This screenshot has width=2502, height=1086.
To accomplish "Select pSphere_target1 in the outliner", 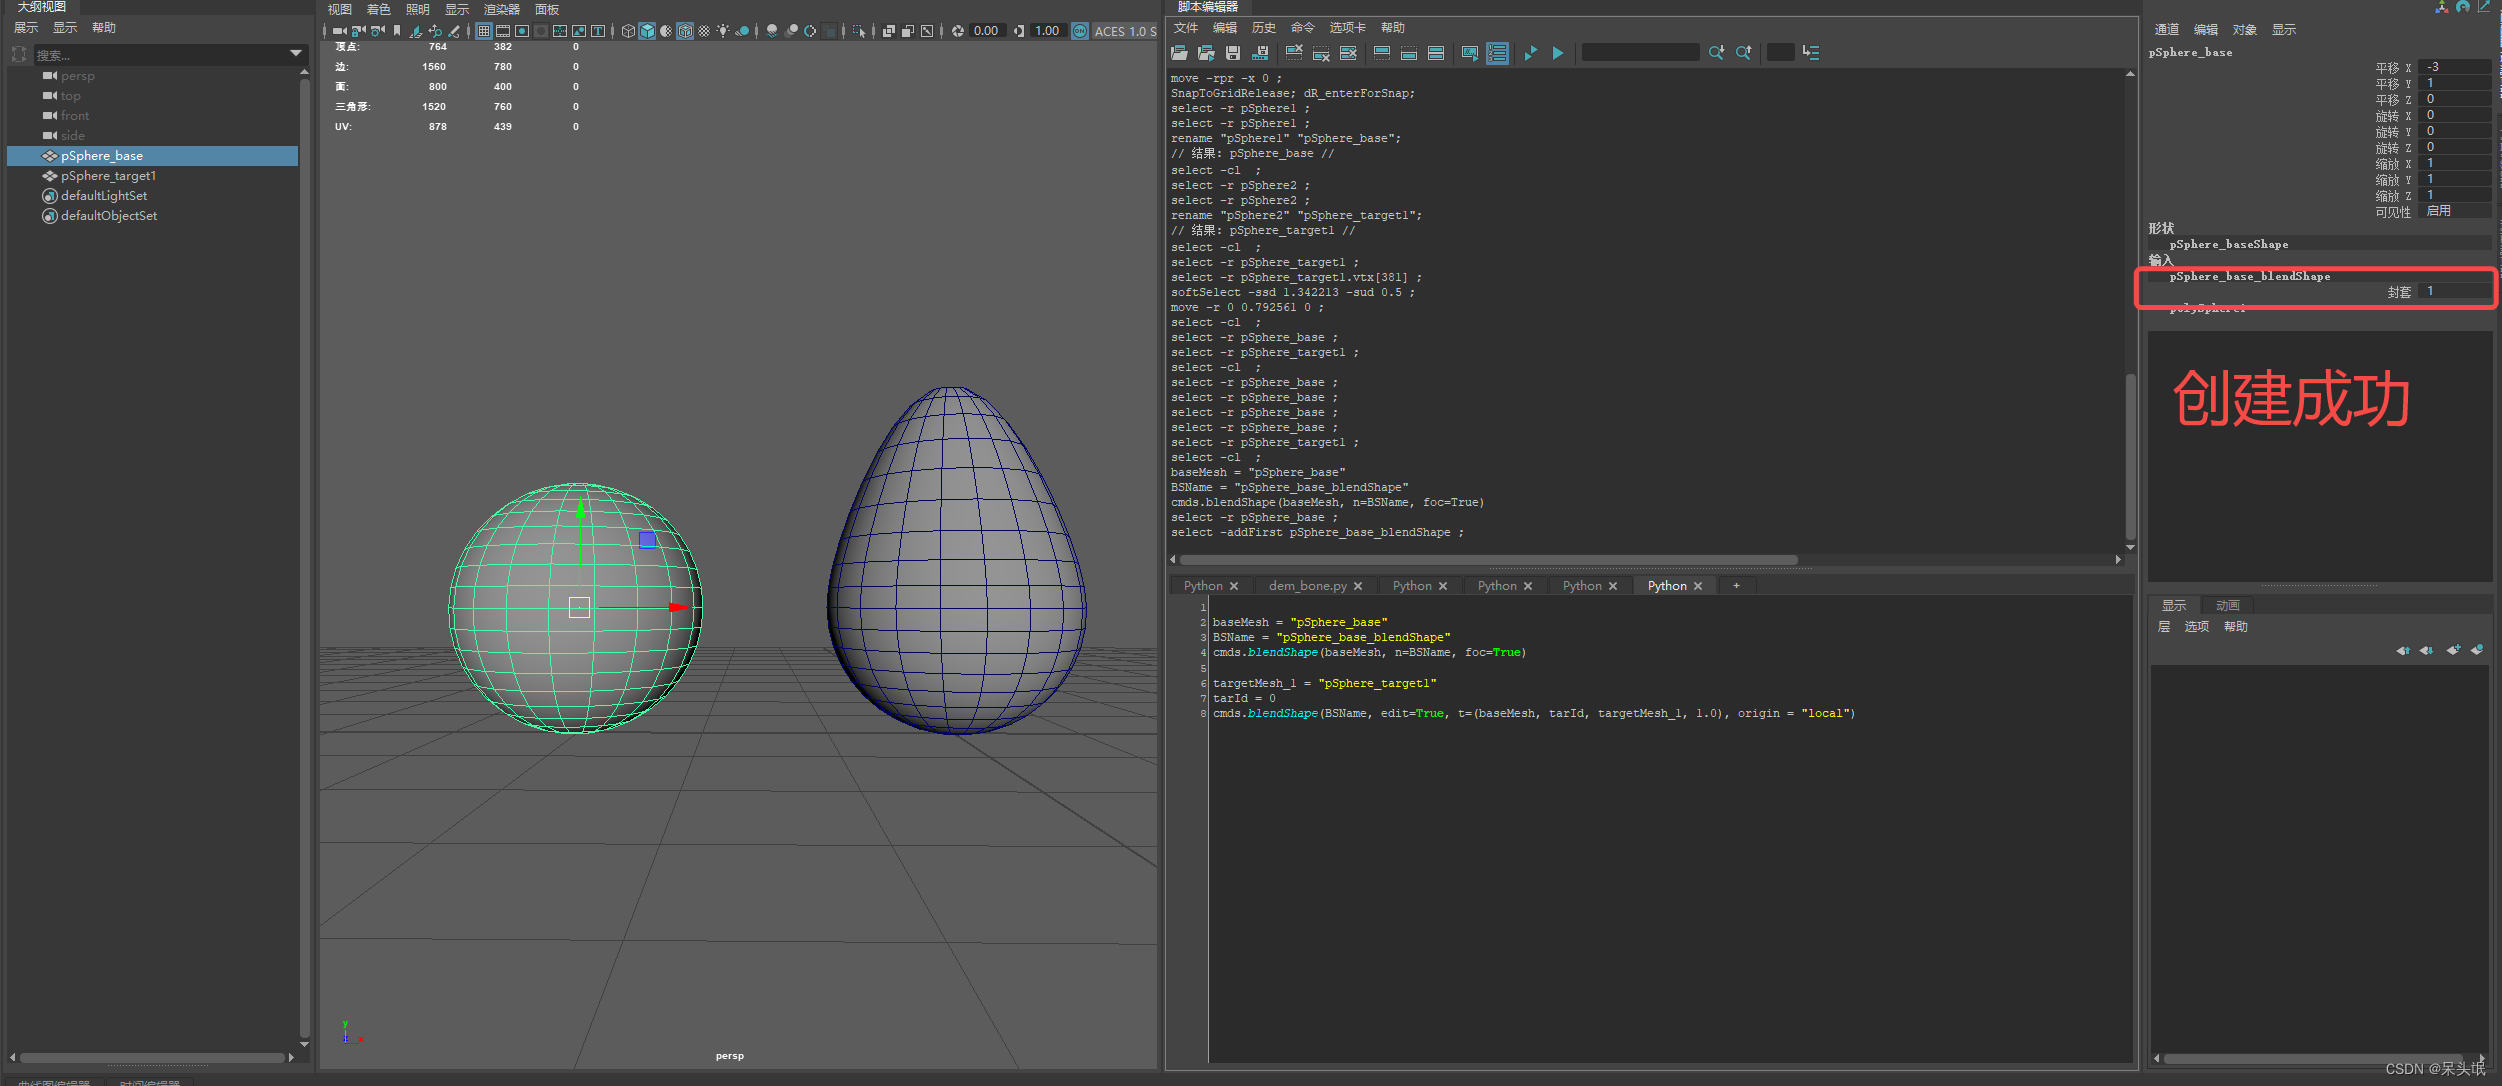I will click(108, 176).
